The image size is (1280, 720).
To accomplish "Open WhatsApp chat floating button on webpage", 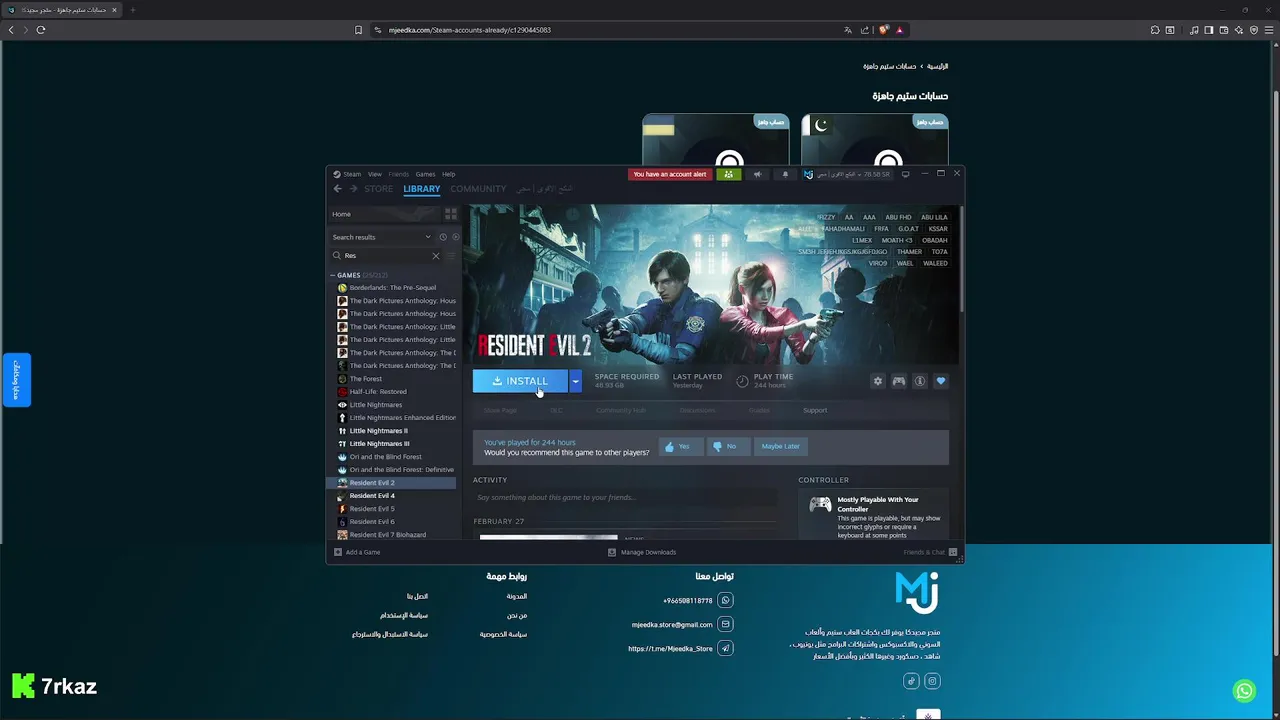I will pyautogui.click(x=1244, y=691).
